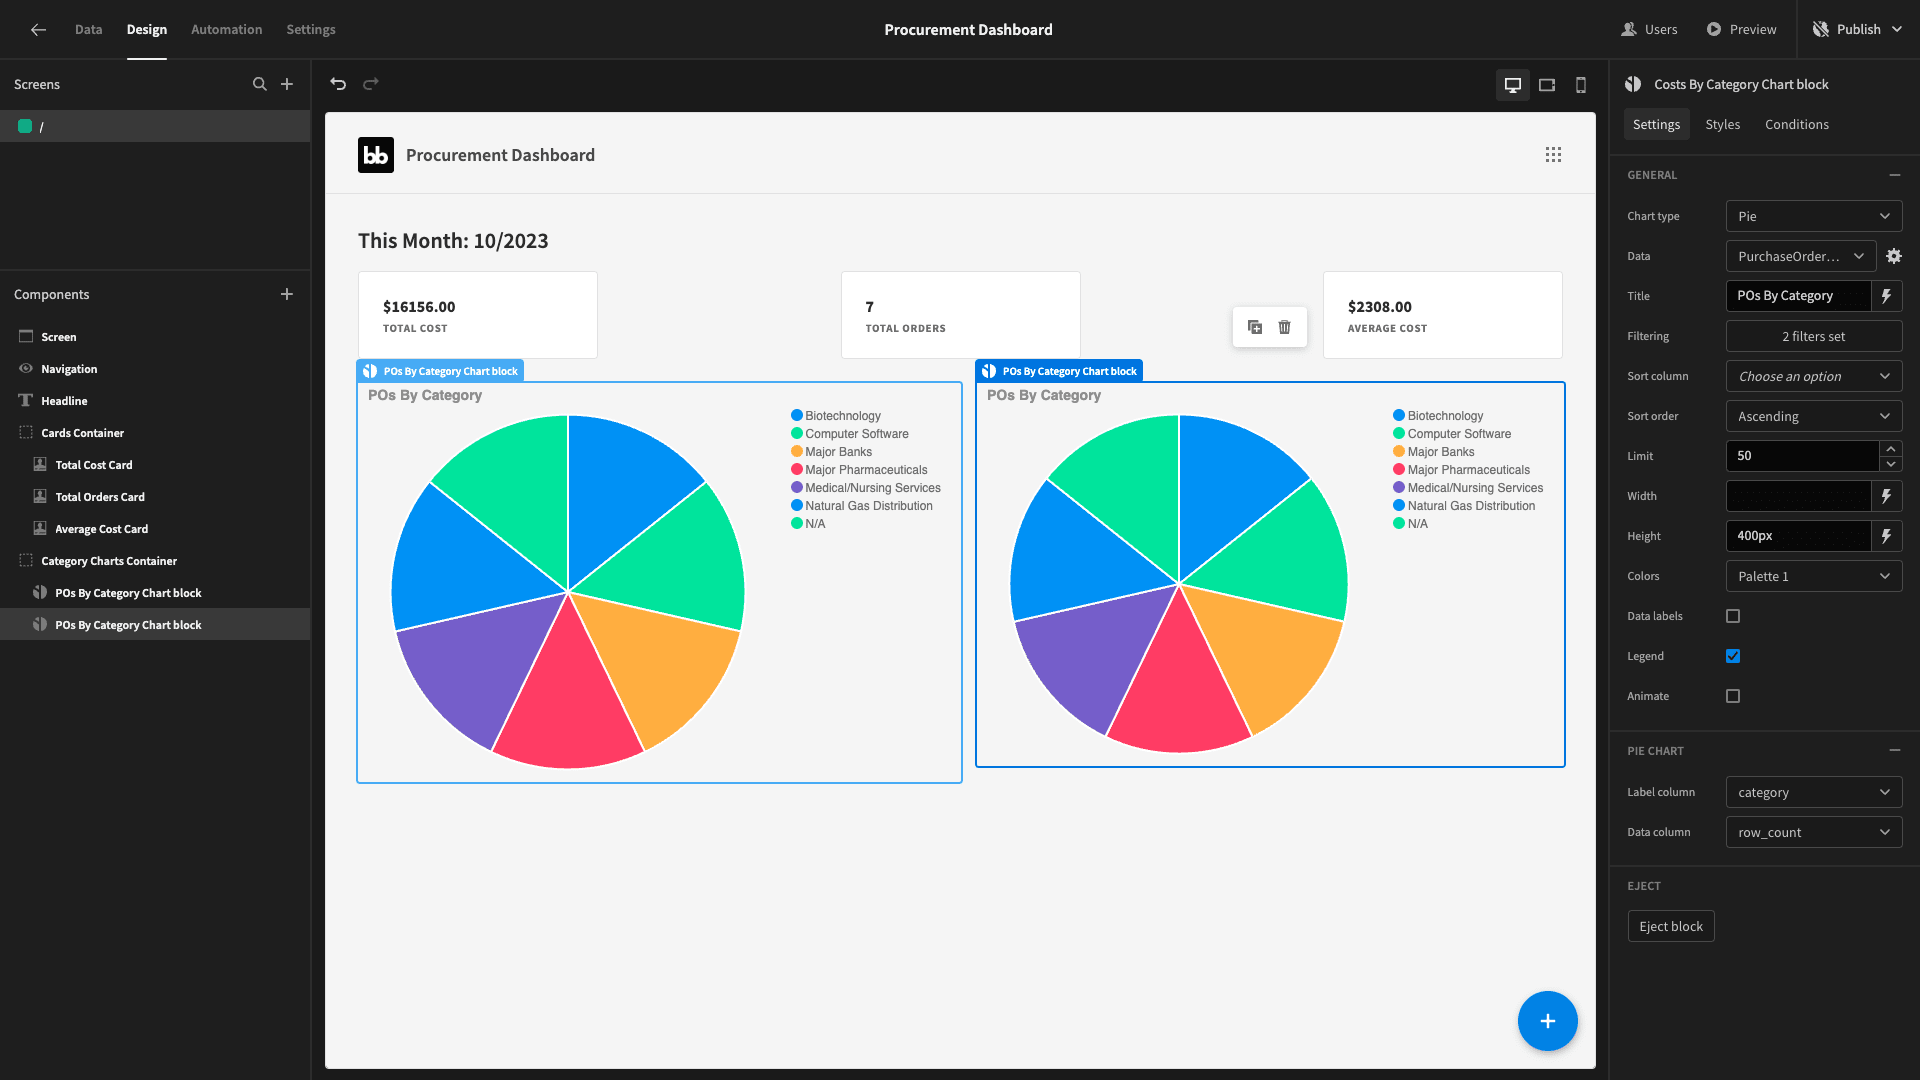Click the undo arrow icon
The image size is (1920, 1080).
[338, 84]
